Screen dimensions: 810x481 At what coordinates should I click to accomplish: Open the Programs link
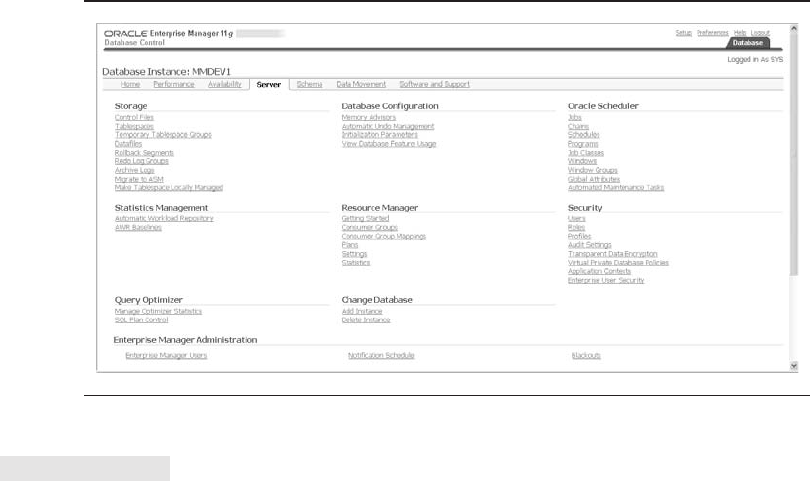tap(583, 144)
